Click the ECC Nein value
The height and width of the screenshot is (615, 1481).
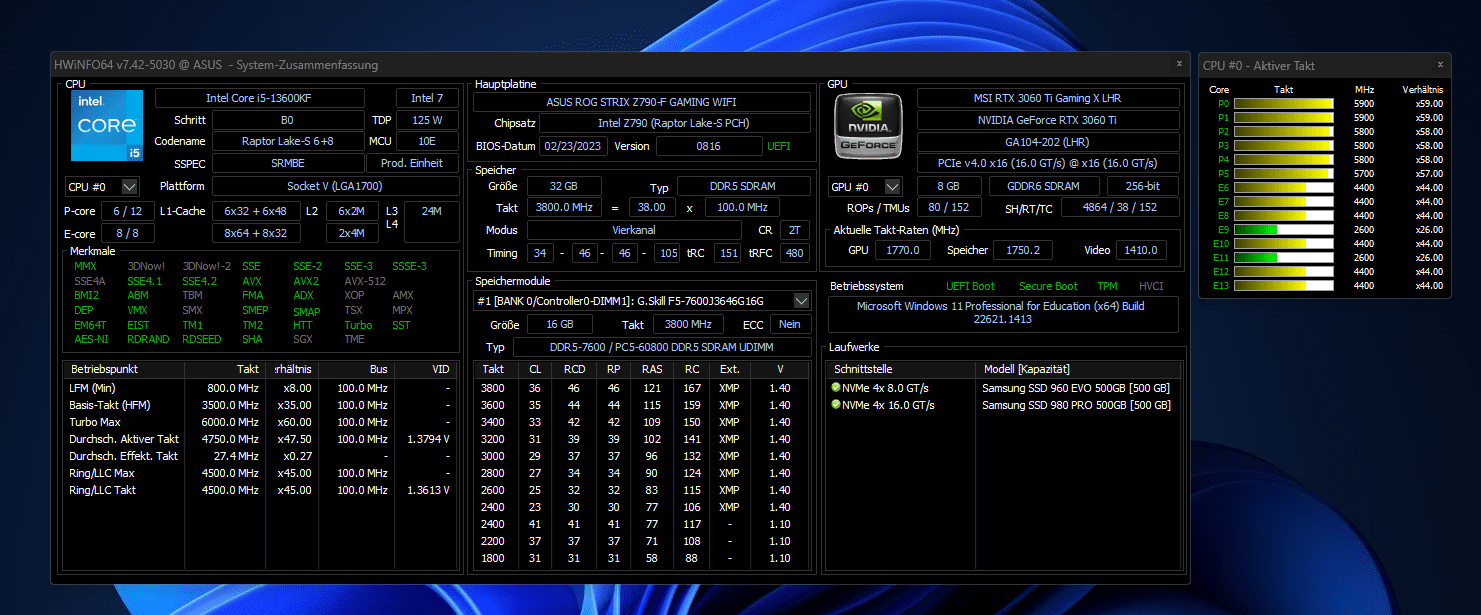click(x=790, y=325)
